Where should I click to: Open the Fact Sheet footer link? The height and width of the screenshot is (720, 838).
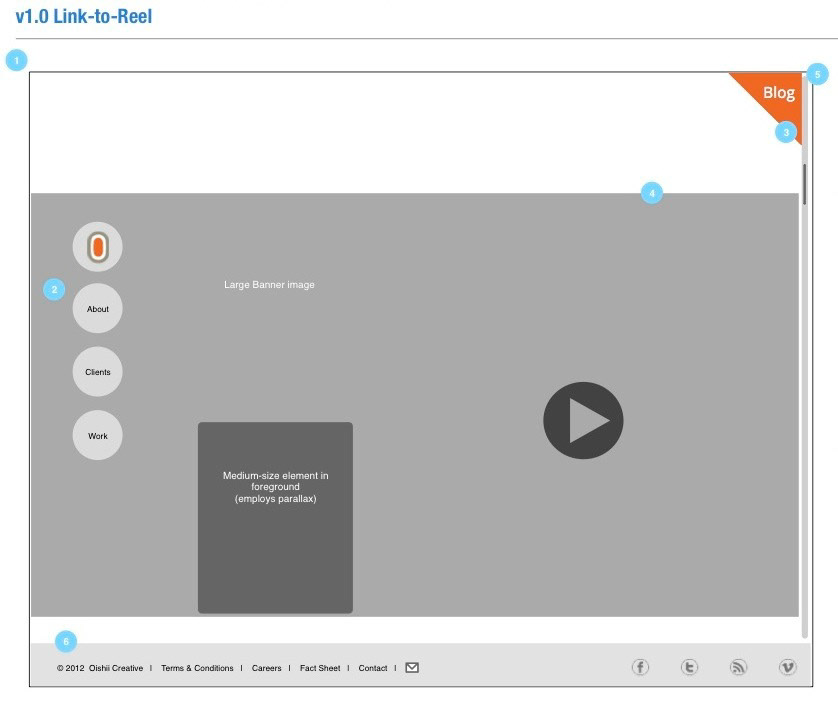click(320, 668)
